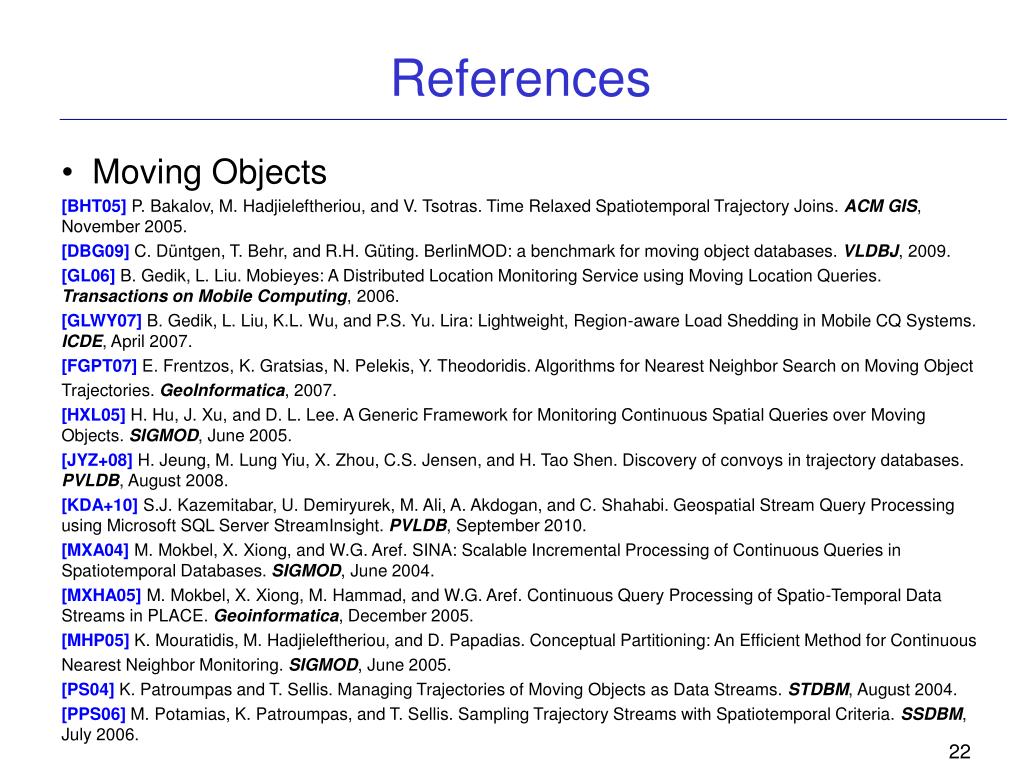Click the [MXHA05] citation key
Viewport: 1024px width, 768px height.
(101, 595)
